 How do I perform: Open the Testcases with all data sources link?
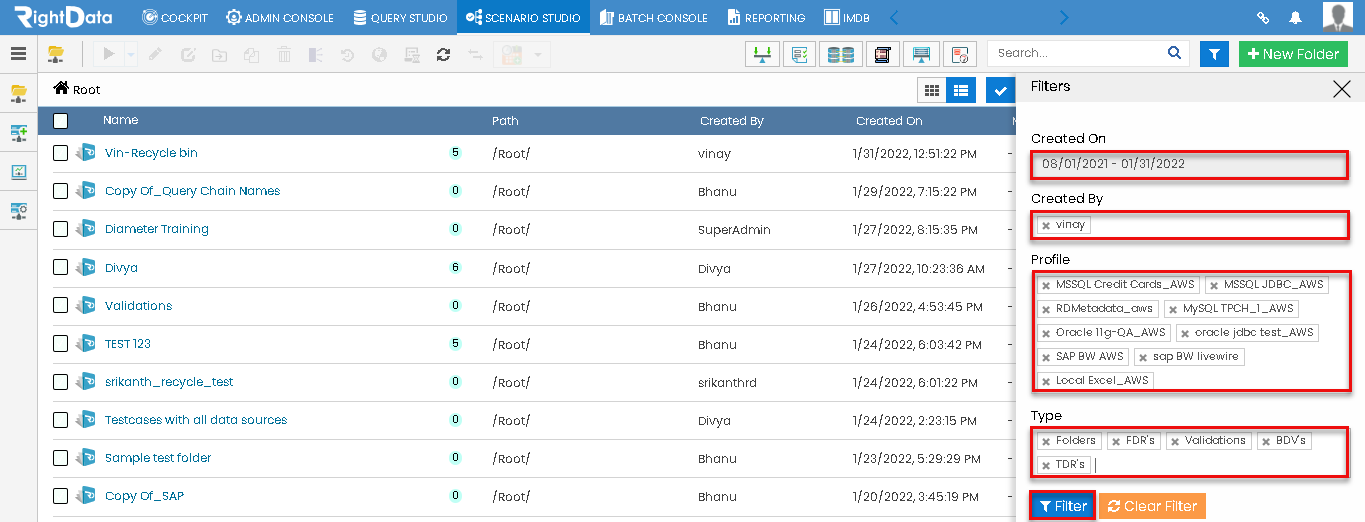click(x=196, y=420)
